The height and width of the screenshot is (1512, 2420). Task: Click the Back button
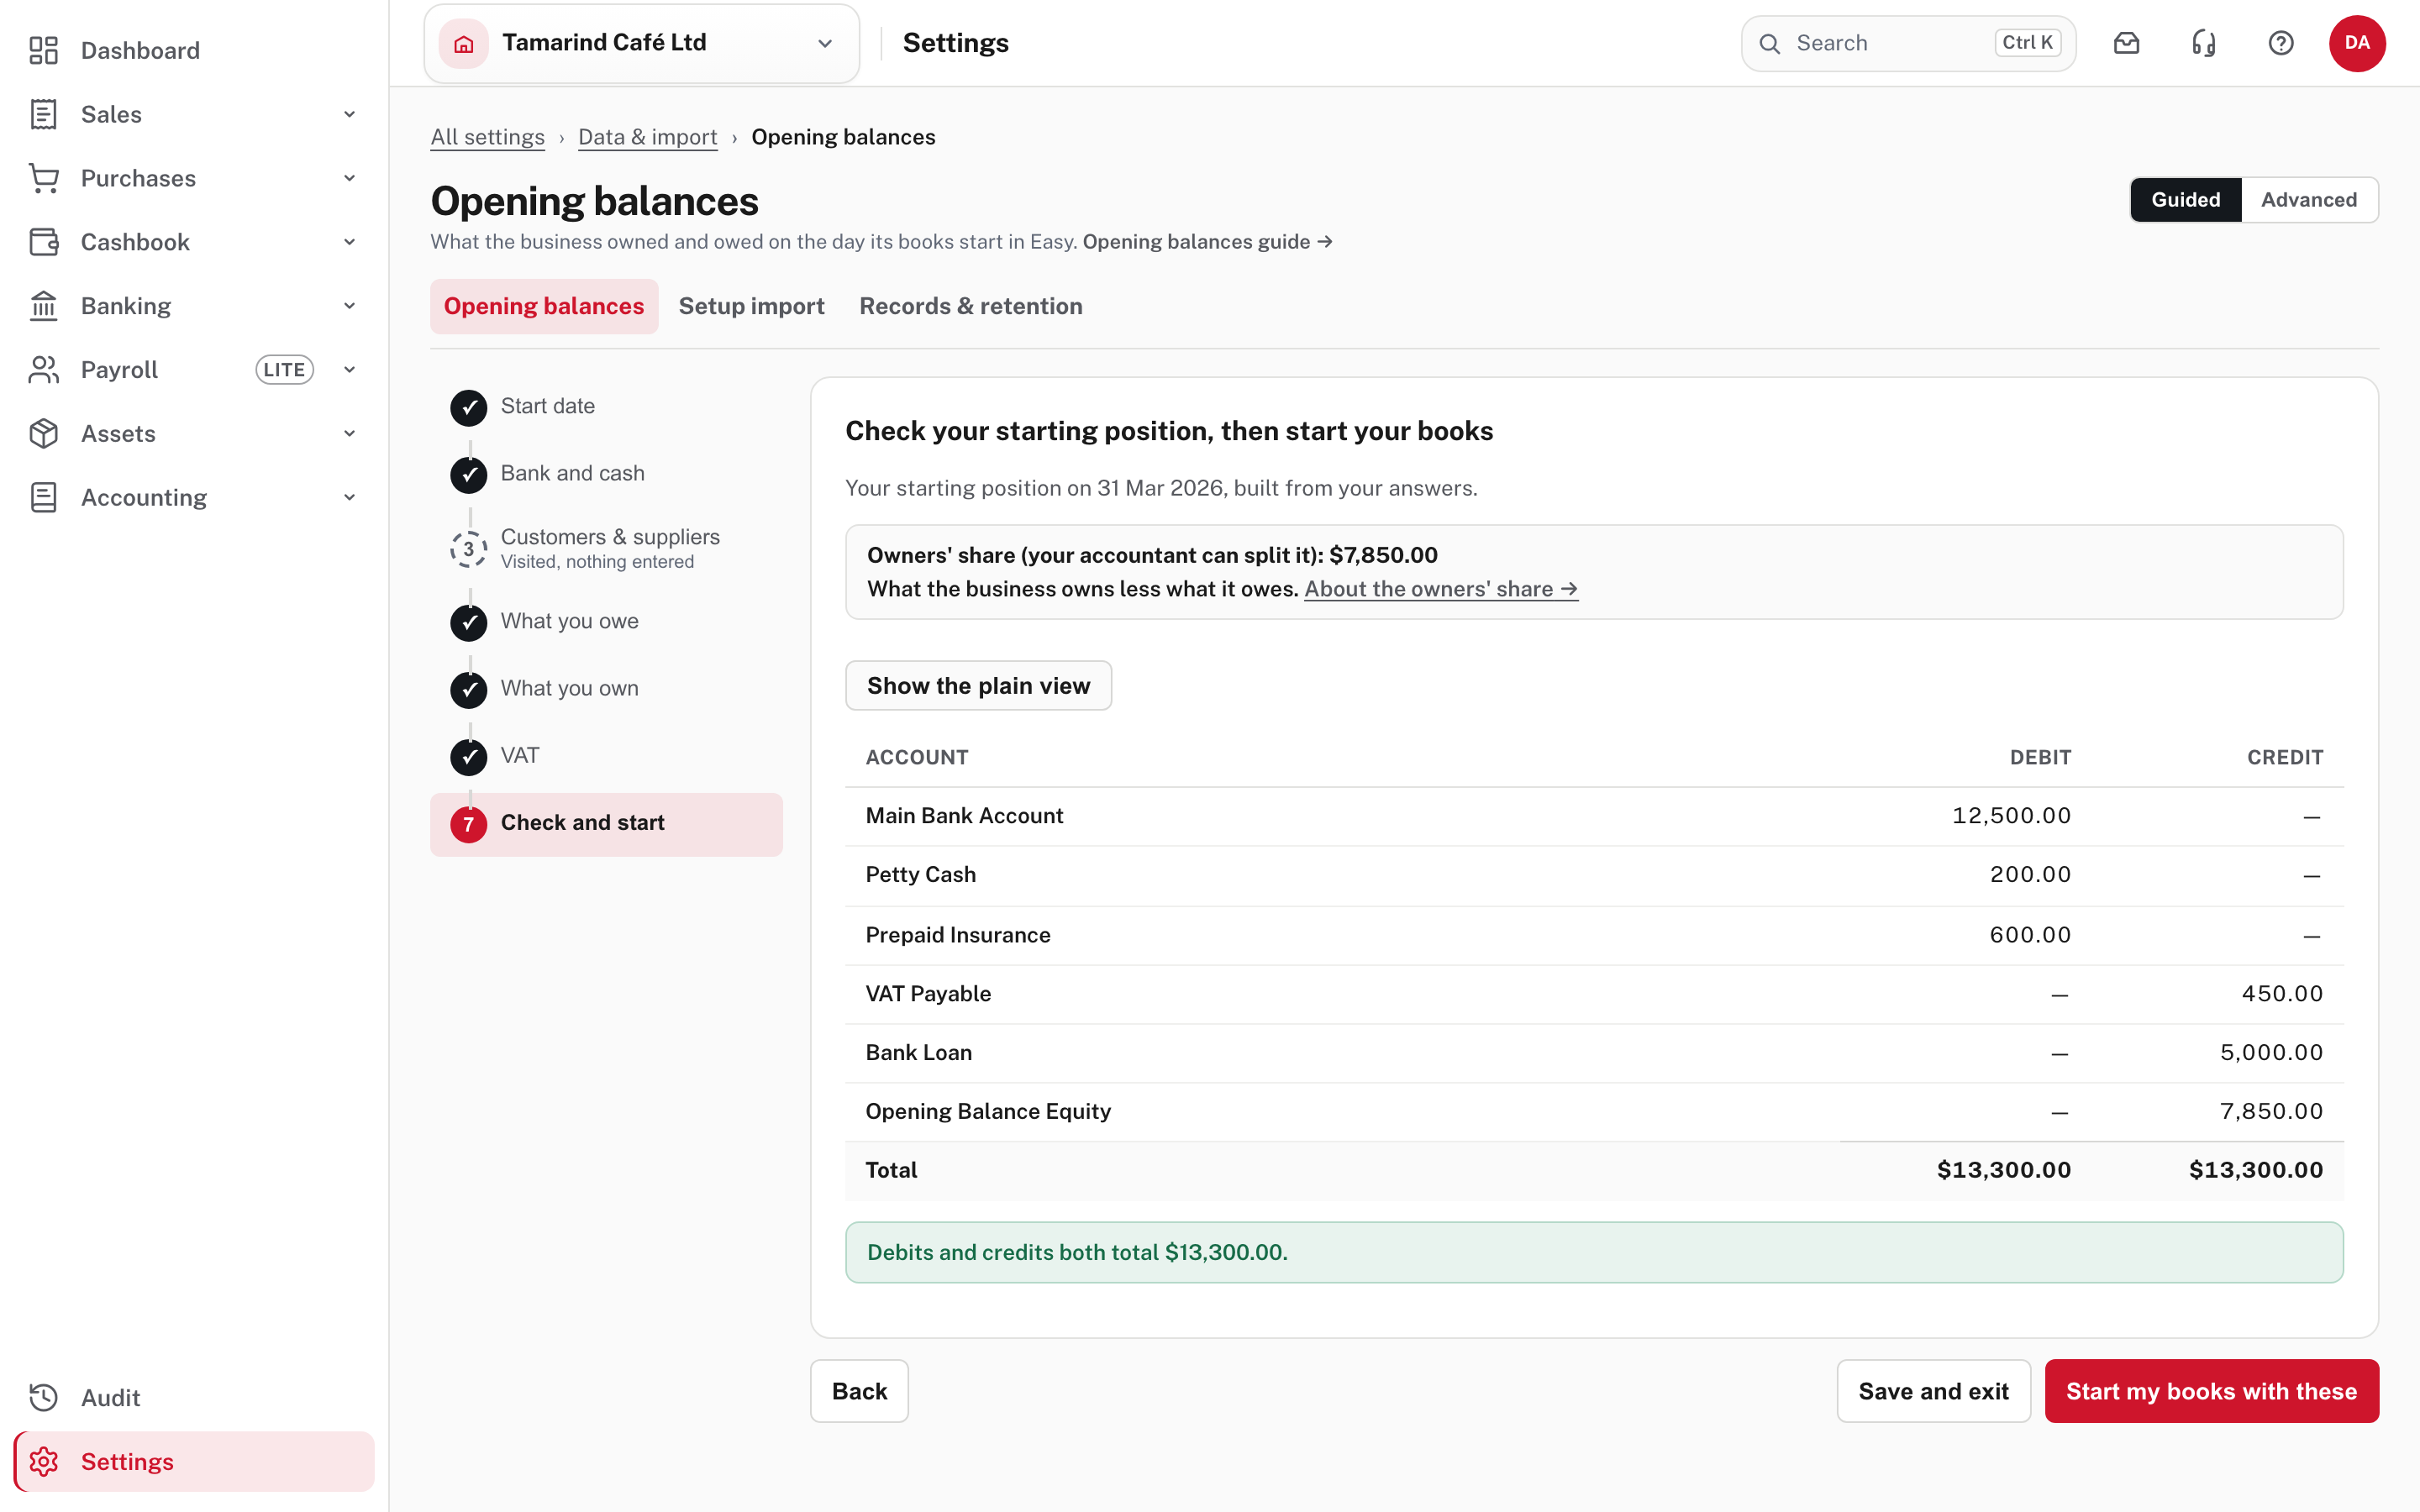859,1391
